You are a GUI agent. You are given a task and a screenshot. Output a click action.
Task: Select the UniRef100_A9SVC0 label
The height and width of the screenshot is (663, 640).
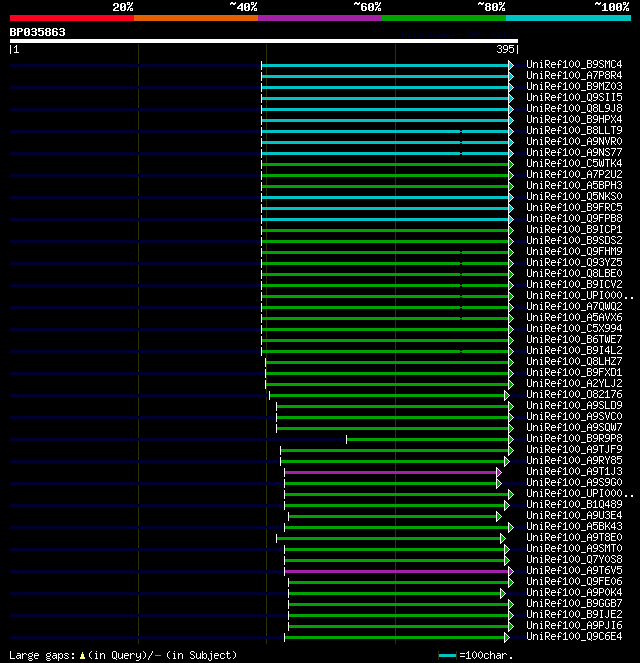[x=574, y=416]
